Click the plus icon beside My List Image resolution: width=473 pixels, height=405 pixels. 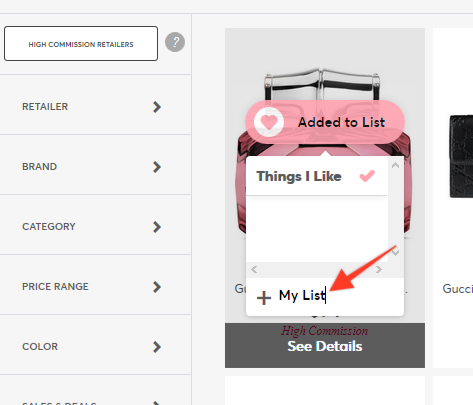264,297
